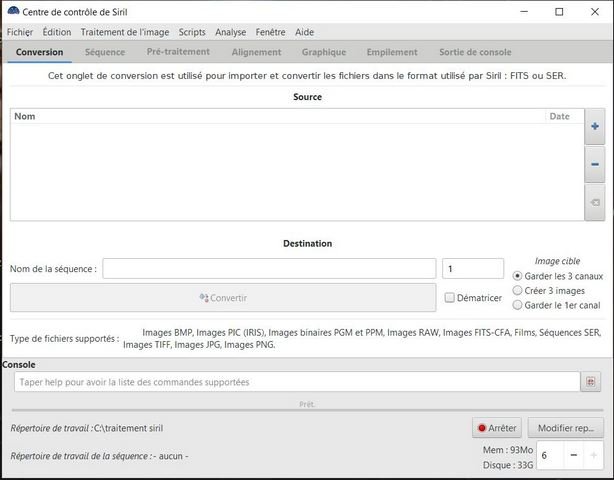Viewport: 614px width, 480px height.
Task: Close the Siril control center window
Action: point(595,12)
